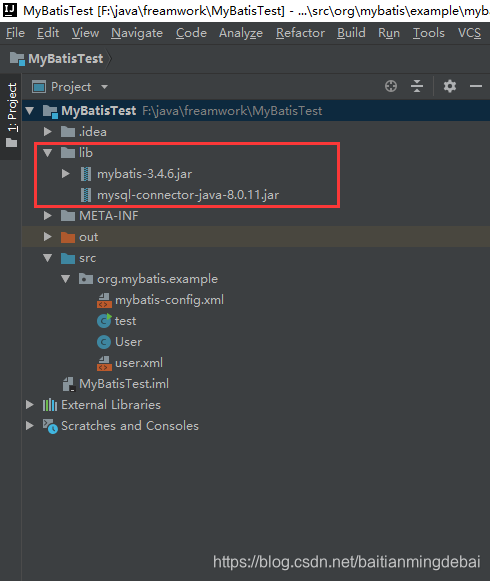Select the test class name
490x581 pixels.
tap(125, 321)
